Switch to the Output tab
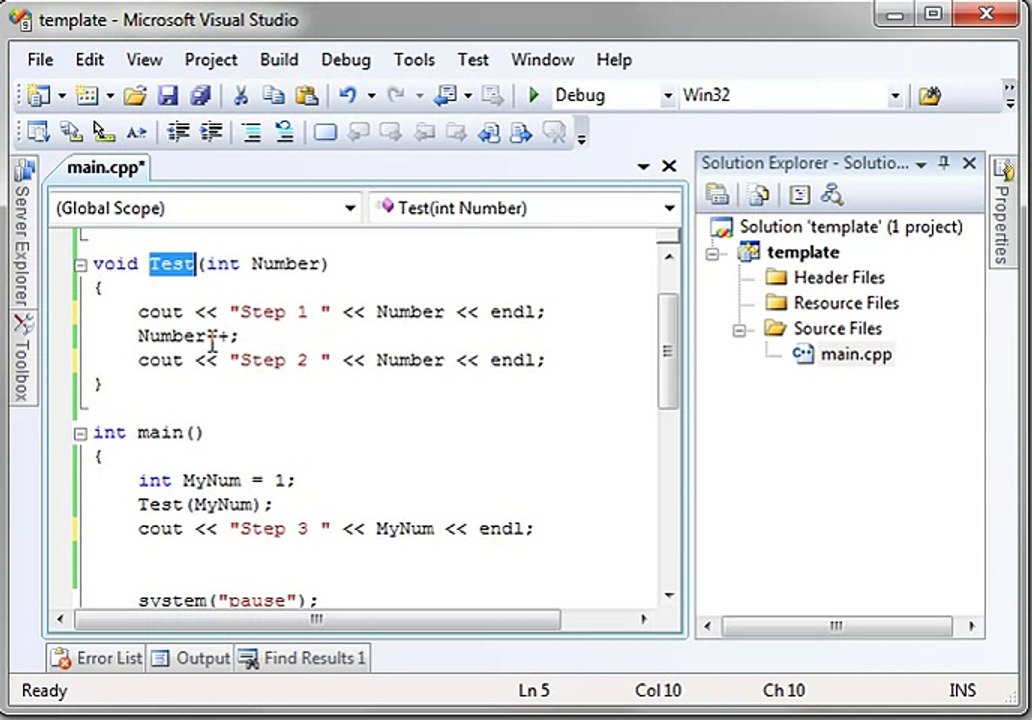The height and width of the screenshot is (720, 1032). click(x=190, y=658)
